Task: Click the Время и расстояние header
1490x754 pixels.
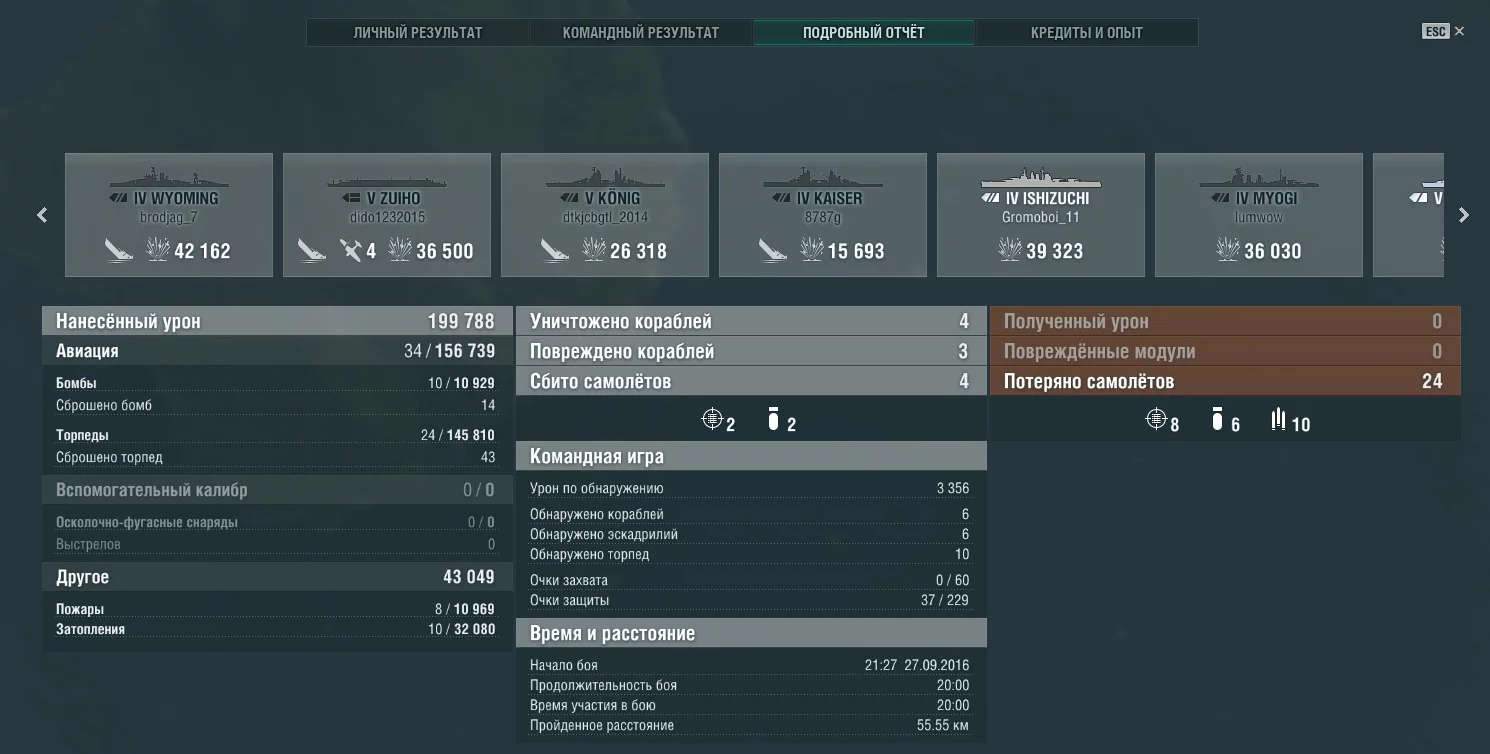Action: tap(751, 633)
